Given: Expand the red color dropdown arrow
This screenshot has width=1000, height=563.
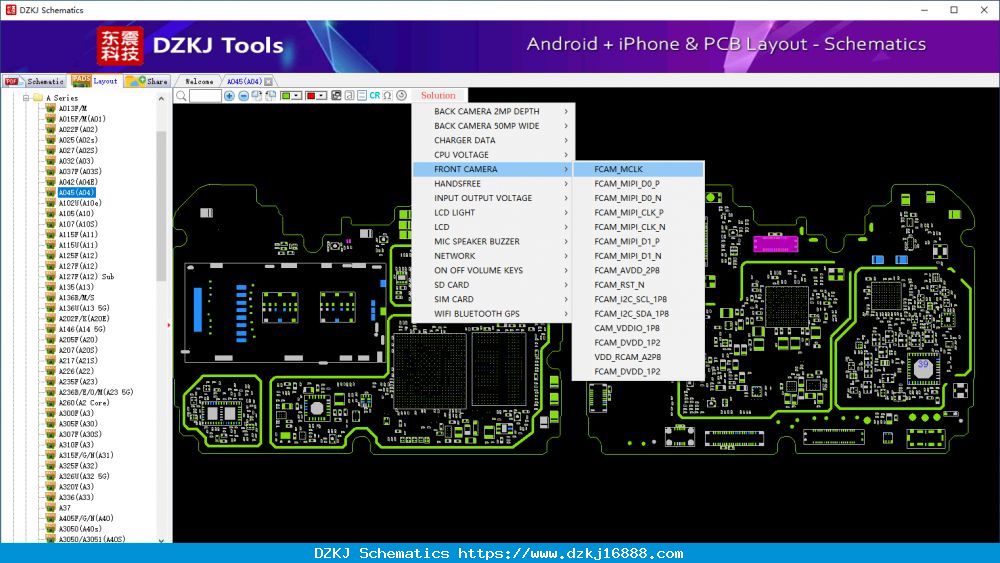Looking at the screenshot, I should (x=321, y=96).
